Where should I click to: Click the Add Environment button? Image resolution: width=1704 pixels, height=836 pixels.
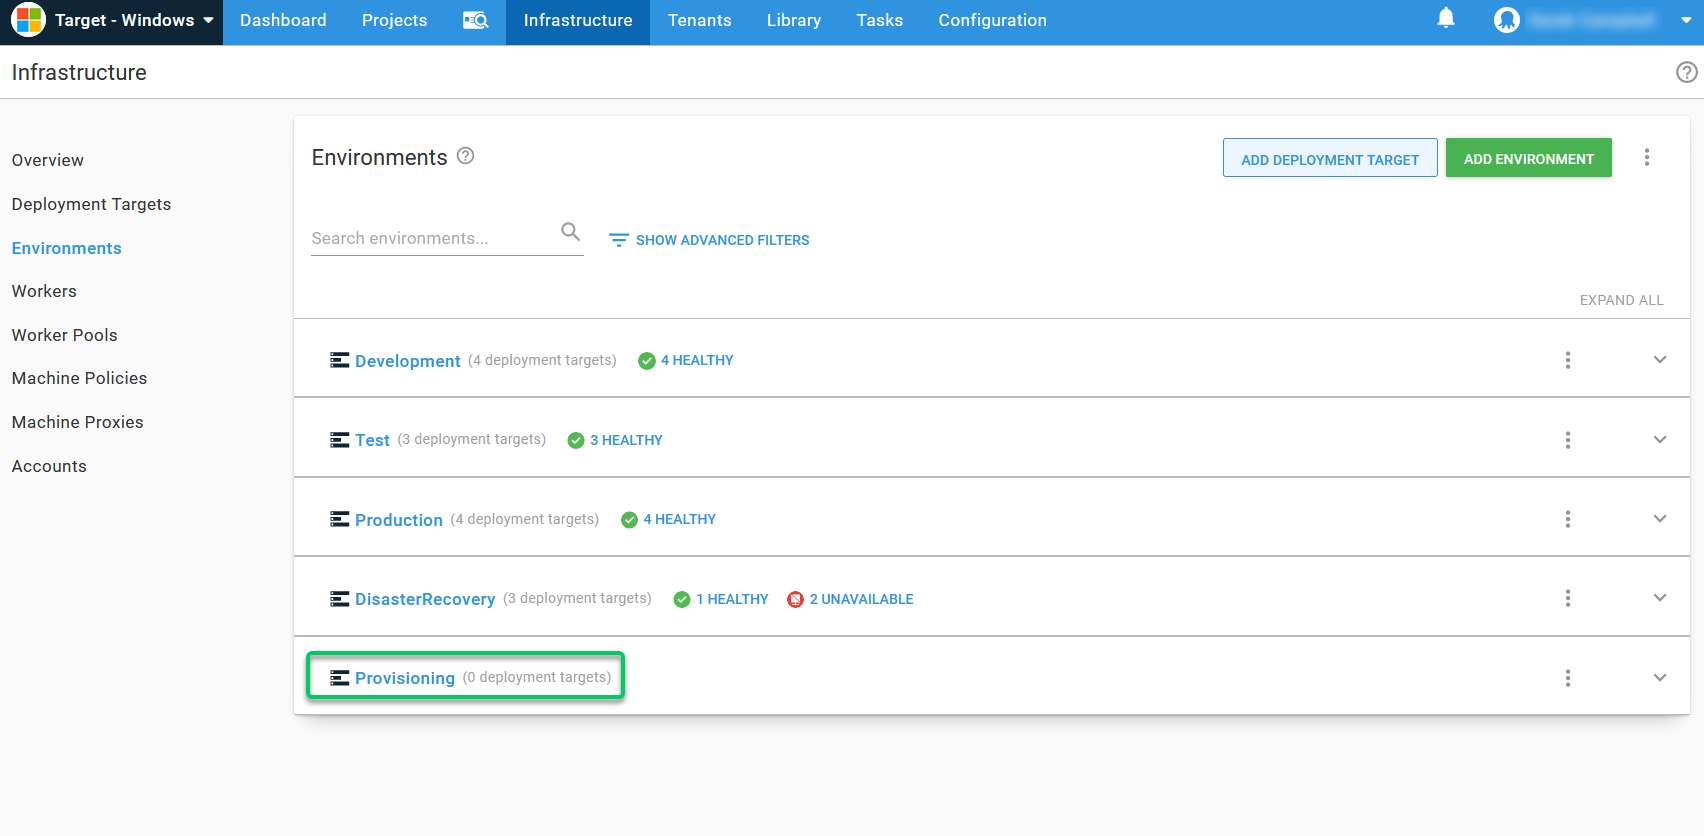pyautogui.click(x=1527, y=159)
